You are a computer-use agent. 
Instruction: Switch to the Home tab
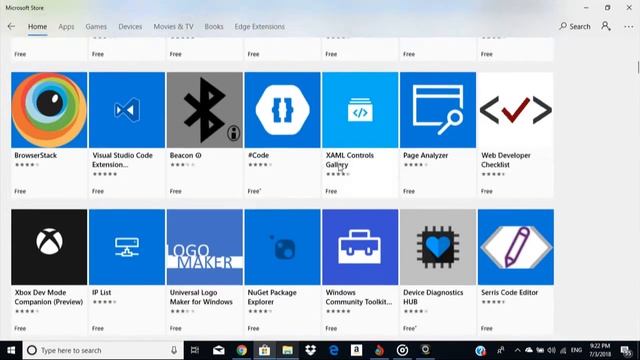(x=37, y=27)
